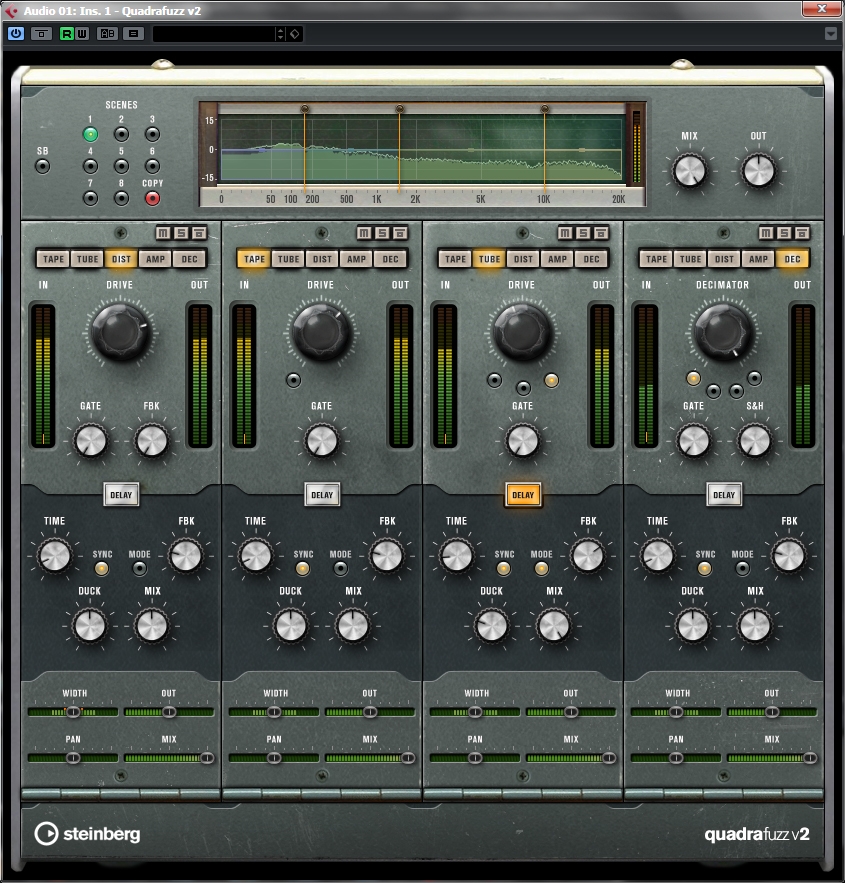Click band 2 Pan slider handle
Image resolution: width=845 pixels, height=883 pixels.
coord(274,758)
